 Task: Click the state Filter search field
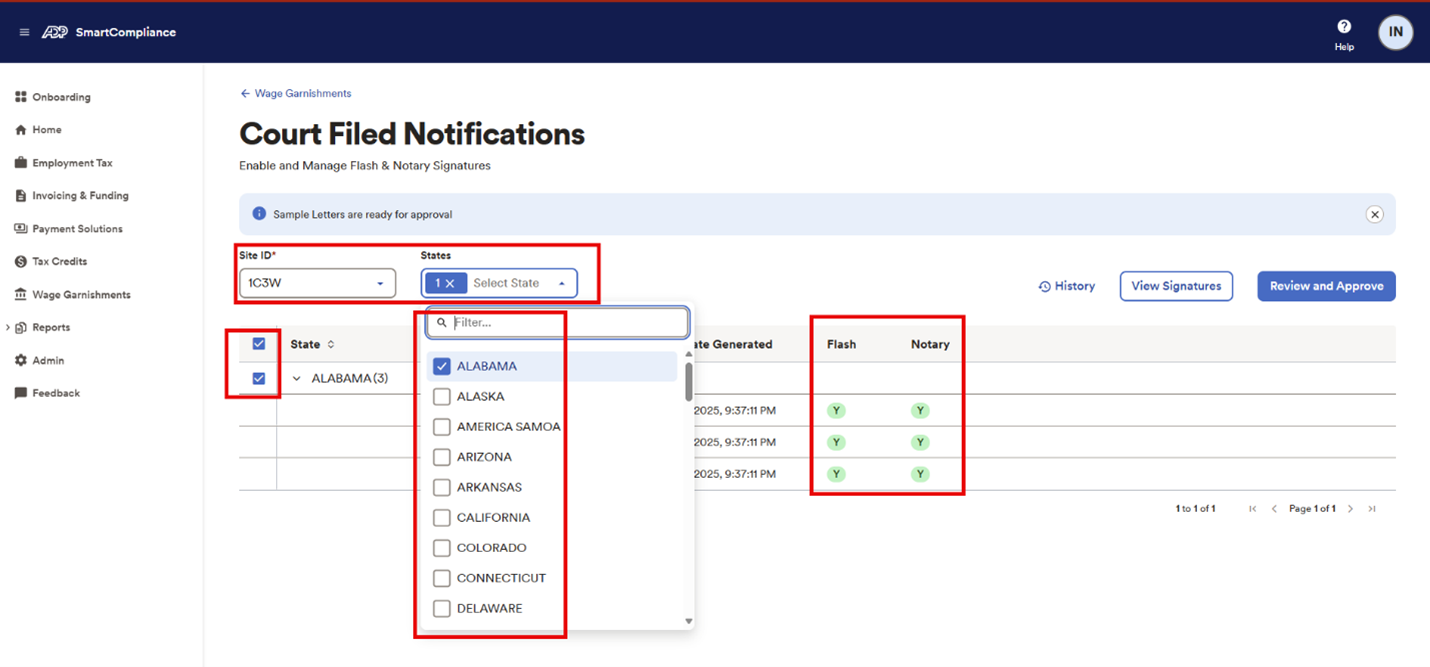click(x=566, y=323)
